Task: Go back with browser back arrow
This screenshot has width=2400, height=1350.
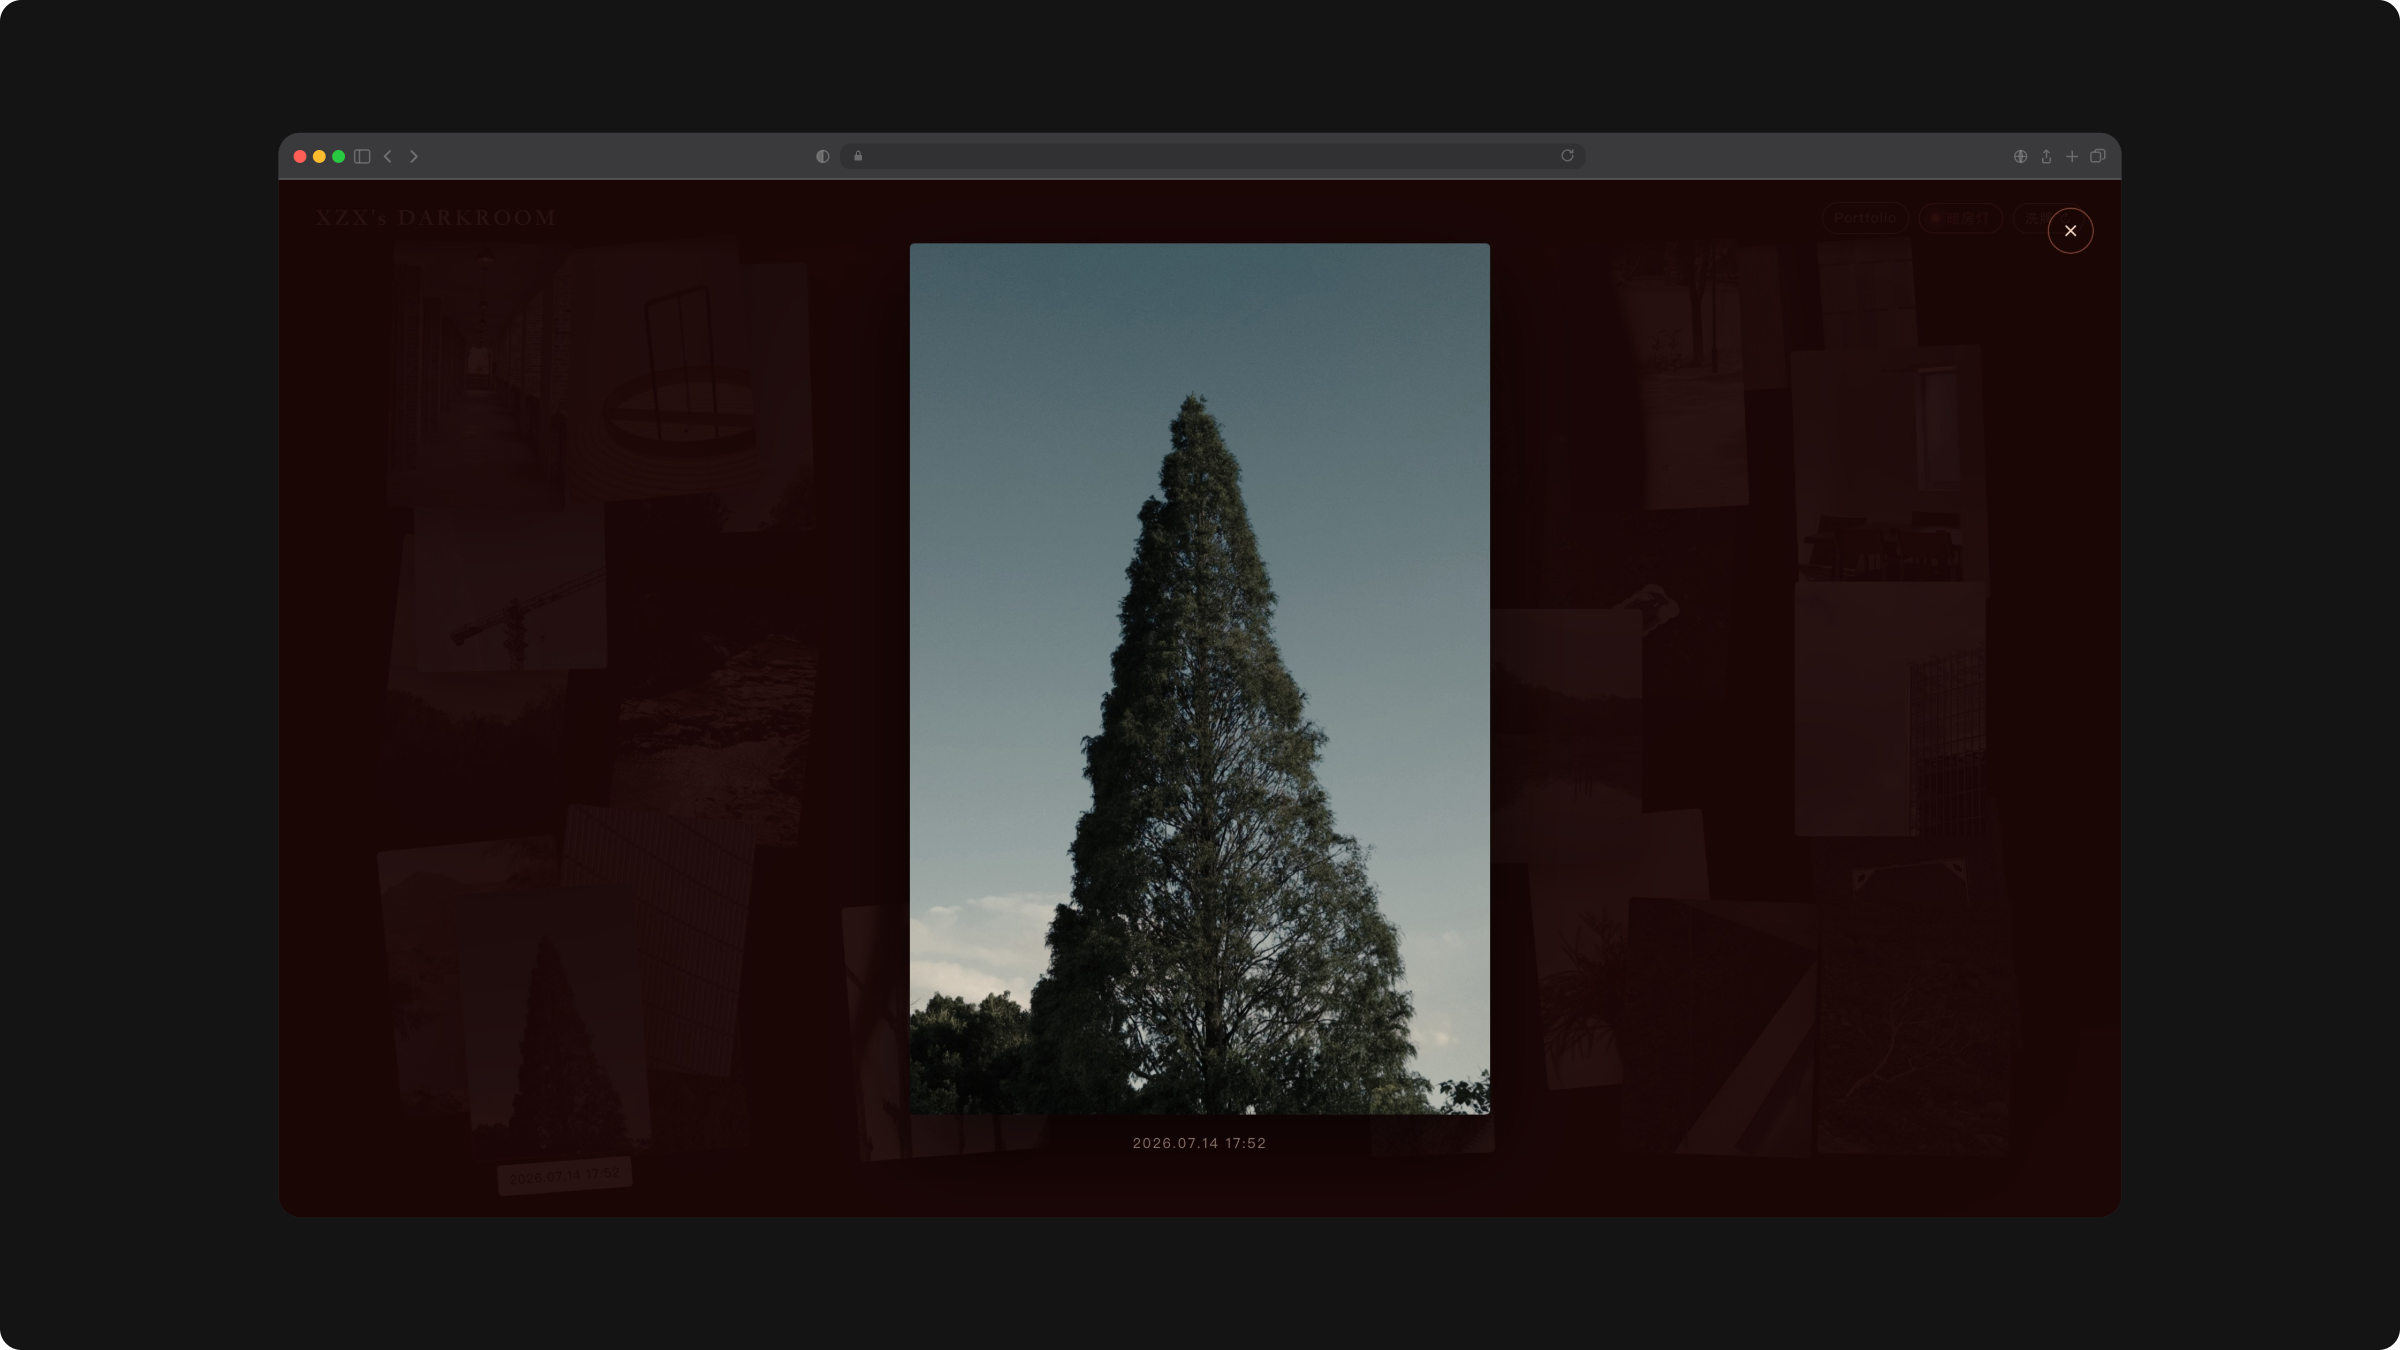Action: pos(388,156)
